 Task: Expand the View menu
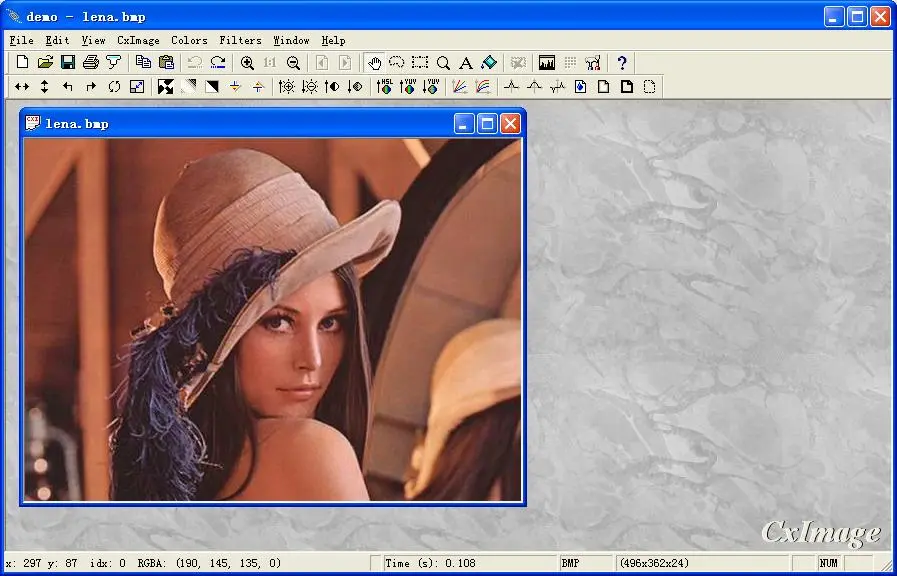(x=93, y=40)
